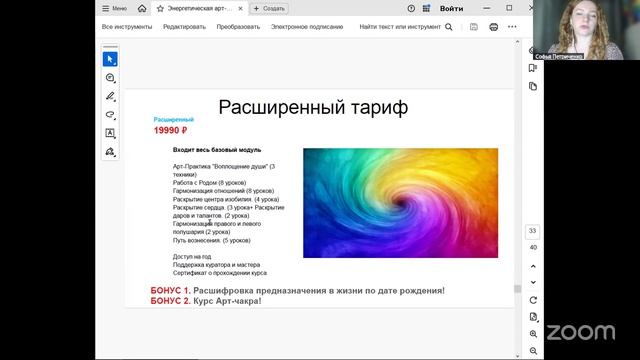The height and width of the screenshot is (360, 640).
Task: Rotate the page with rotate icon
Action: coord(533,300)
